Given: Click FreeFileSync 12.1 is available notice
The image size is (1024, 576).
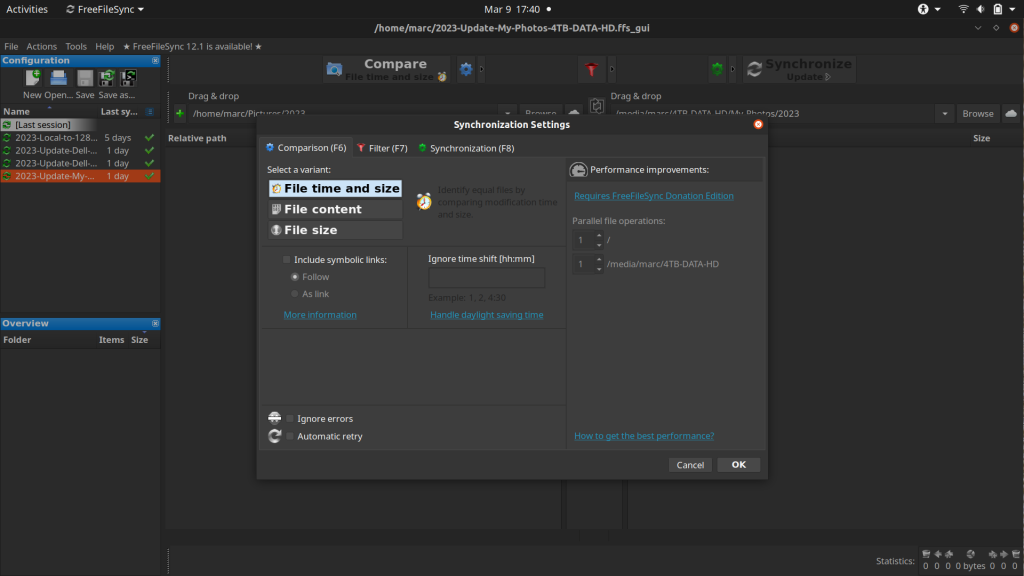Looking at the screenshot, I should 192,46.
